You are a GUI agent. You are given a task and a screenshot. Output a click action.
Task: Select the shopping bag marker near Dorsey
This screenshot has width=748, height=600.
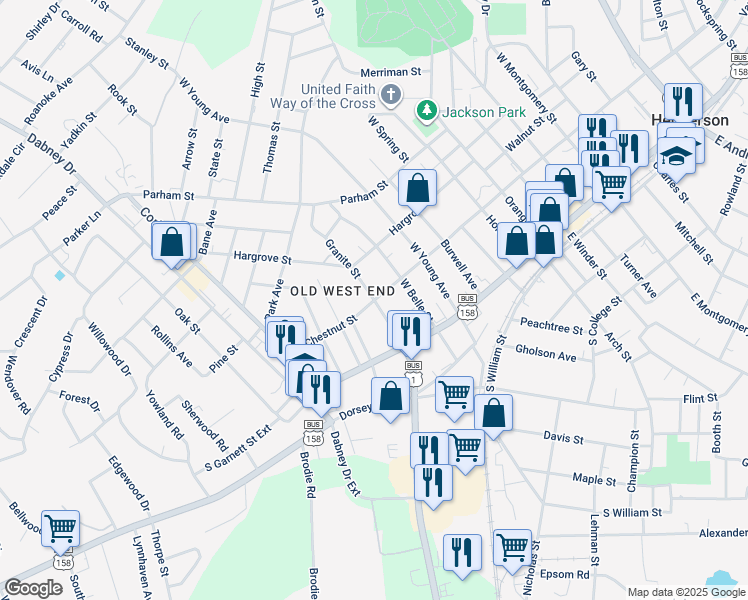click(x=390, y=397)
